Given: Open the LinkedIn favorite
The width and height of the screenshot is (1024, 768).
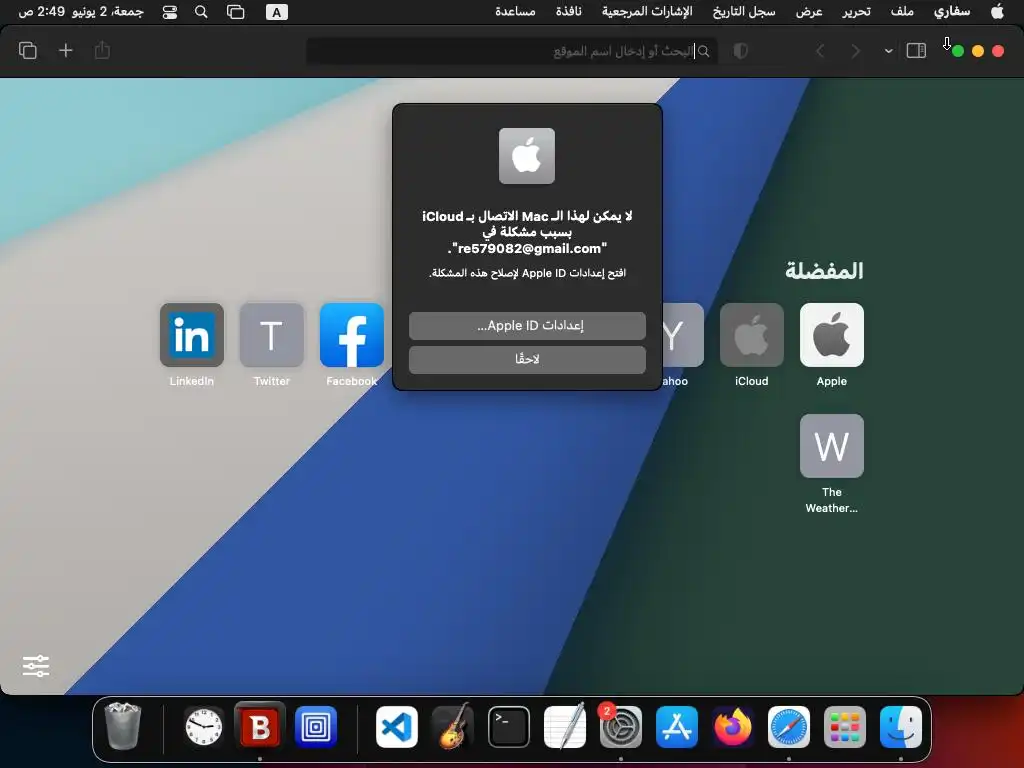Looking at the screenshot, I should 191,335.
